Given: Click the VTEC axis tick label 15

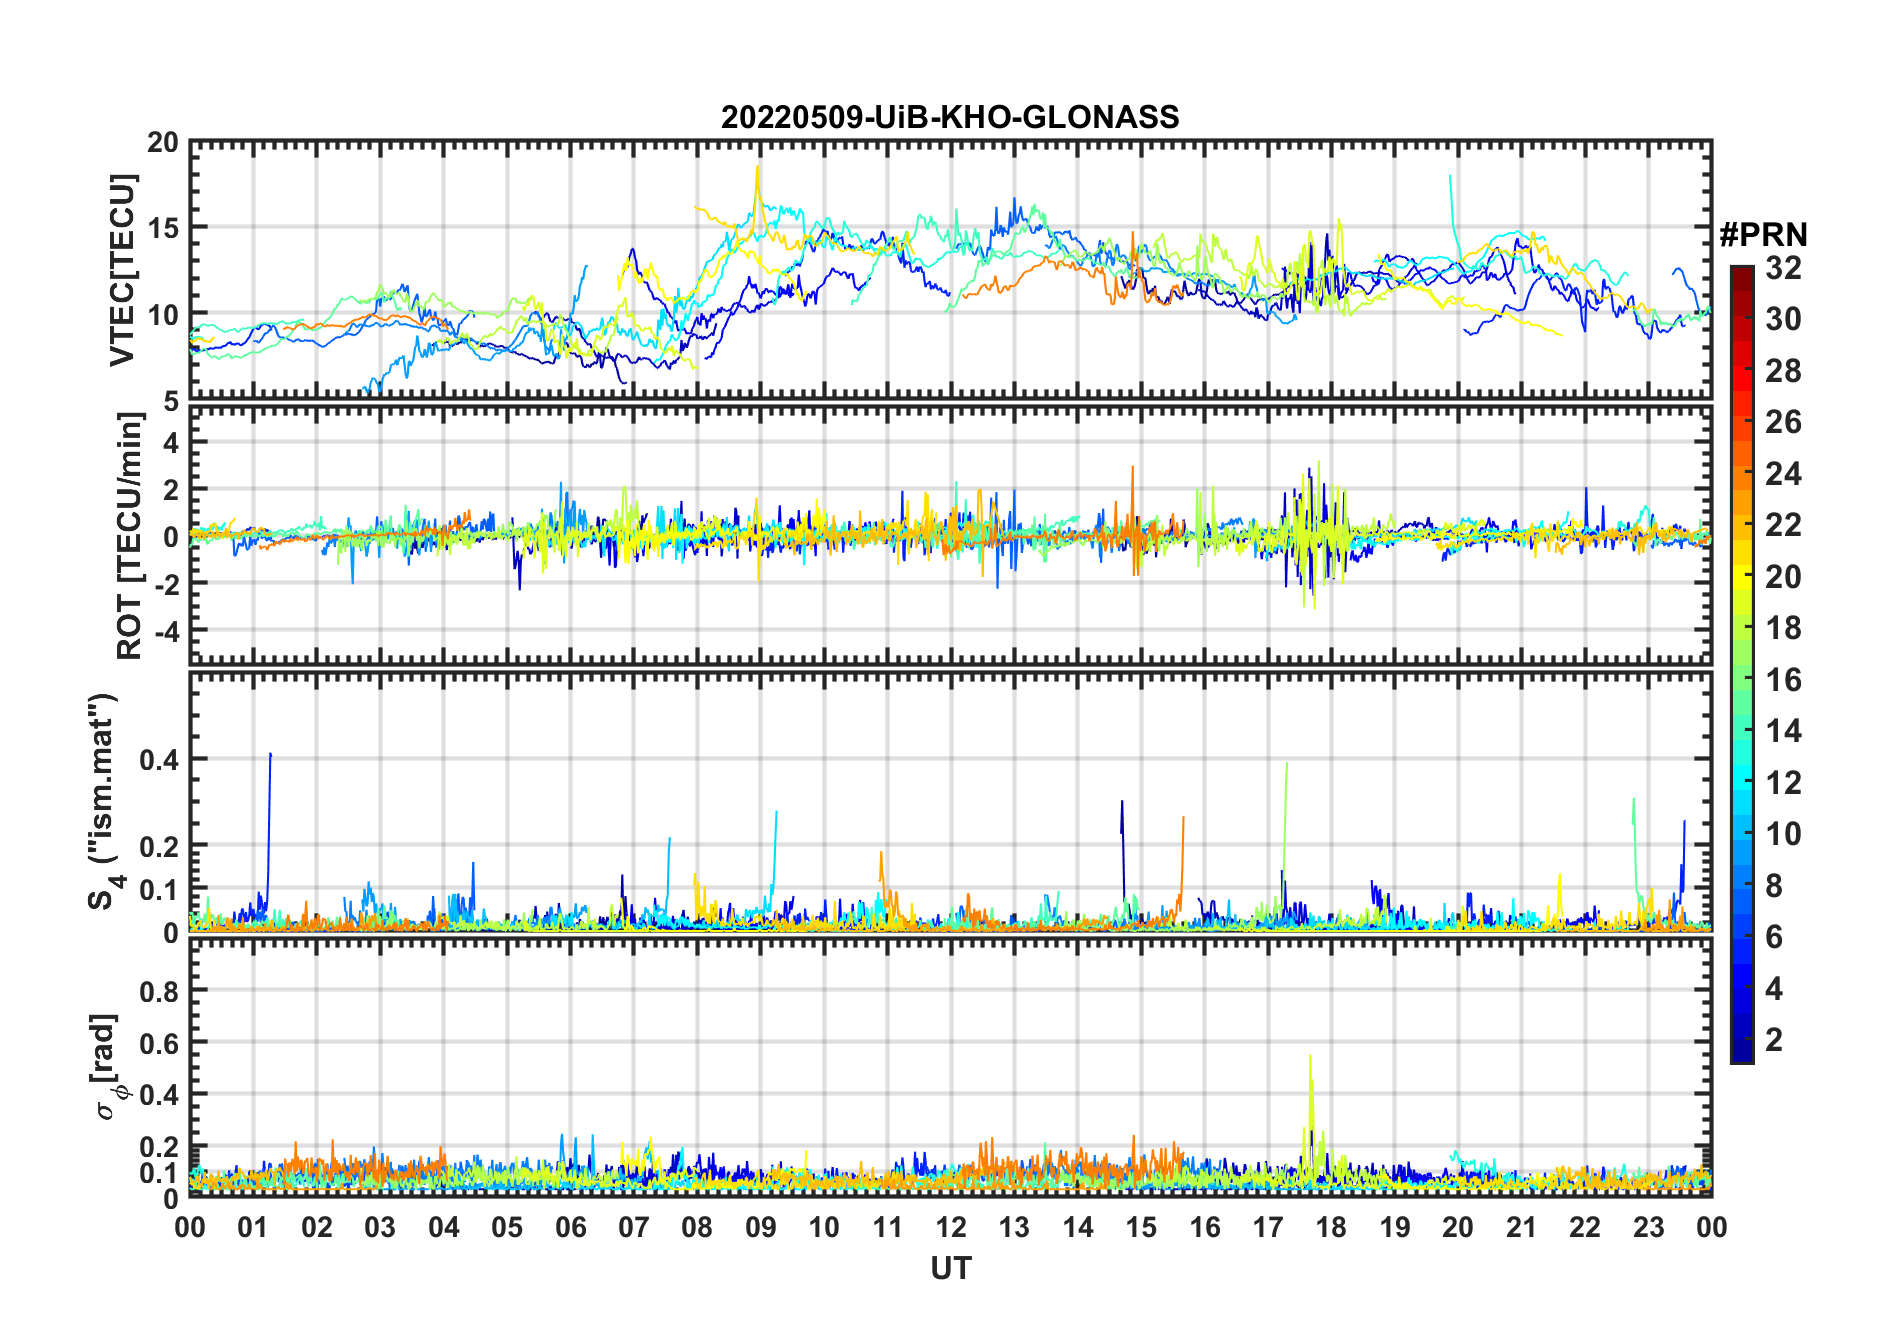Looking at the screenshot, I should (x=162, y=229).
